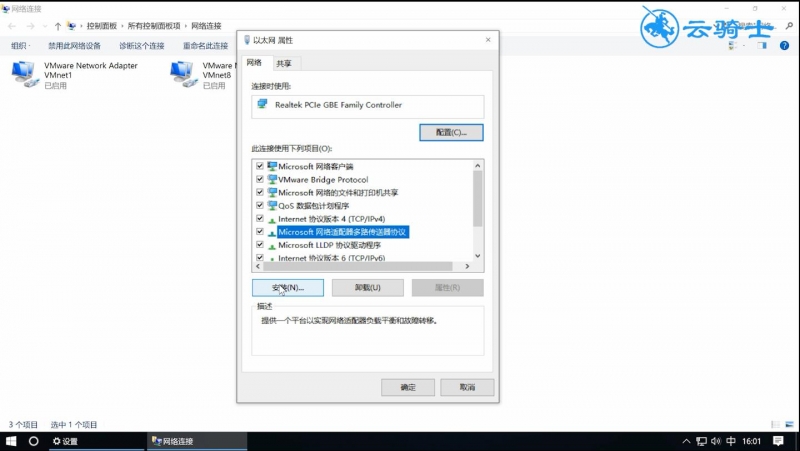The image size is (800, 451).
Task: Toggle Microsoft LLDP 协议驱动程序 checkbox
Action: [x=260, y=244]
